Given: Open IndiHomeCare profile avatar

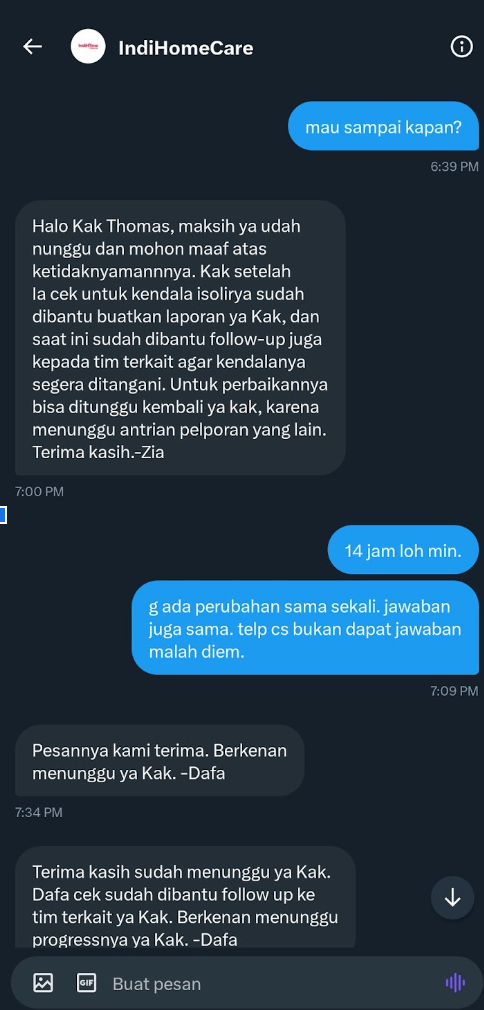Looking at the screenshot, I should point(88,46).
